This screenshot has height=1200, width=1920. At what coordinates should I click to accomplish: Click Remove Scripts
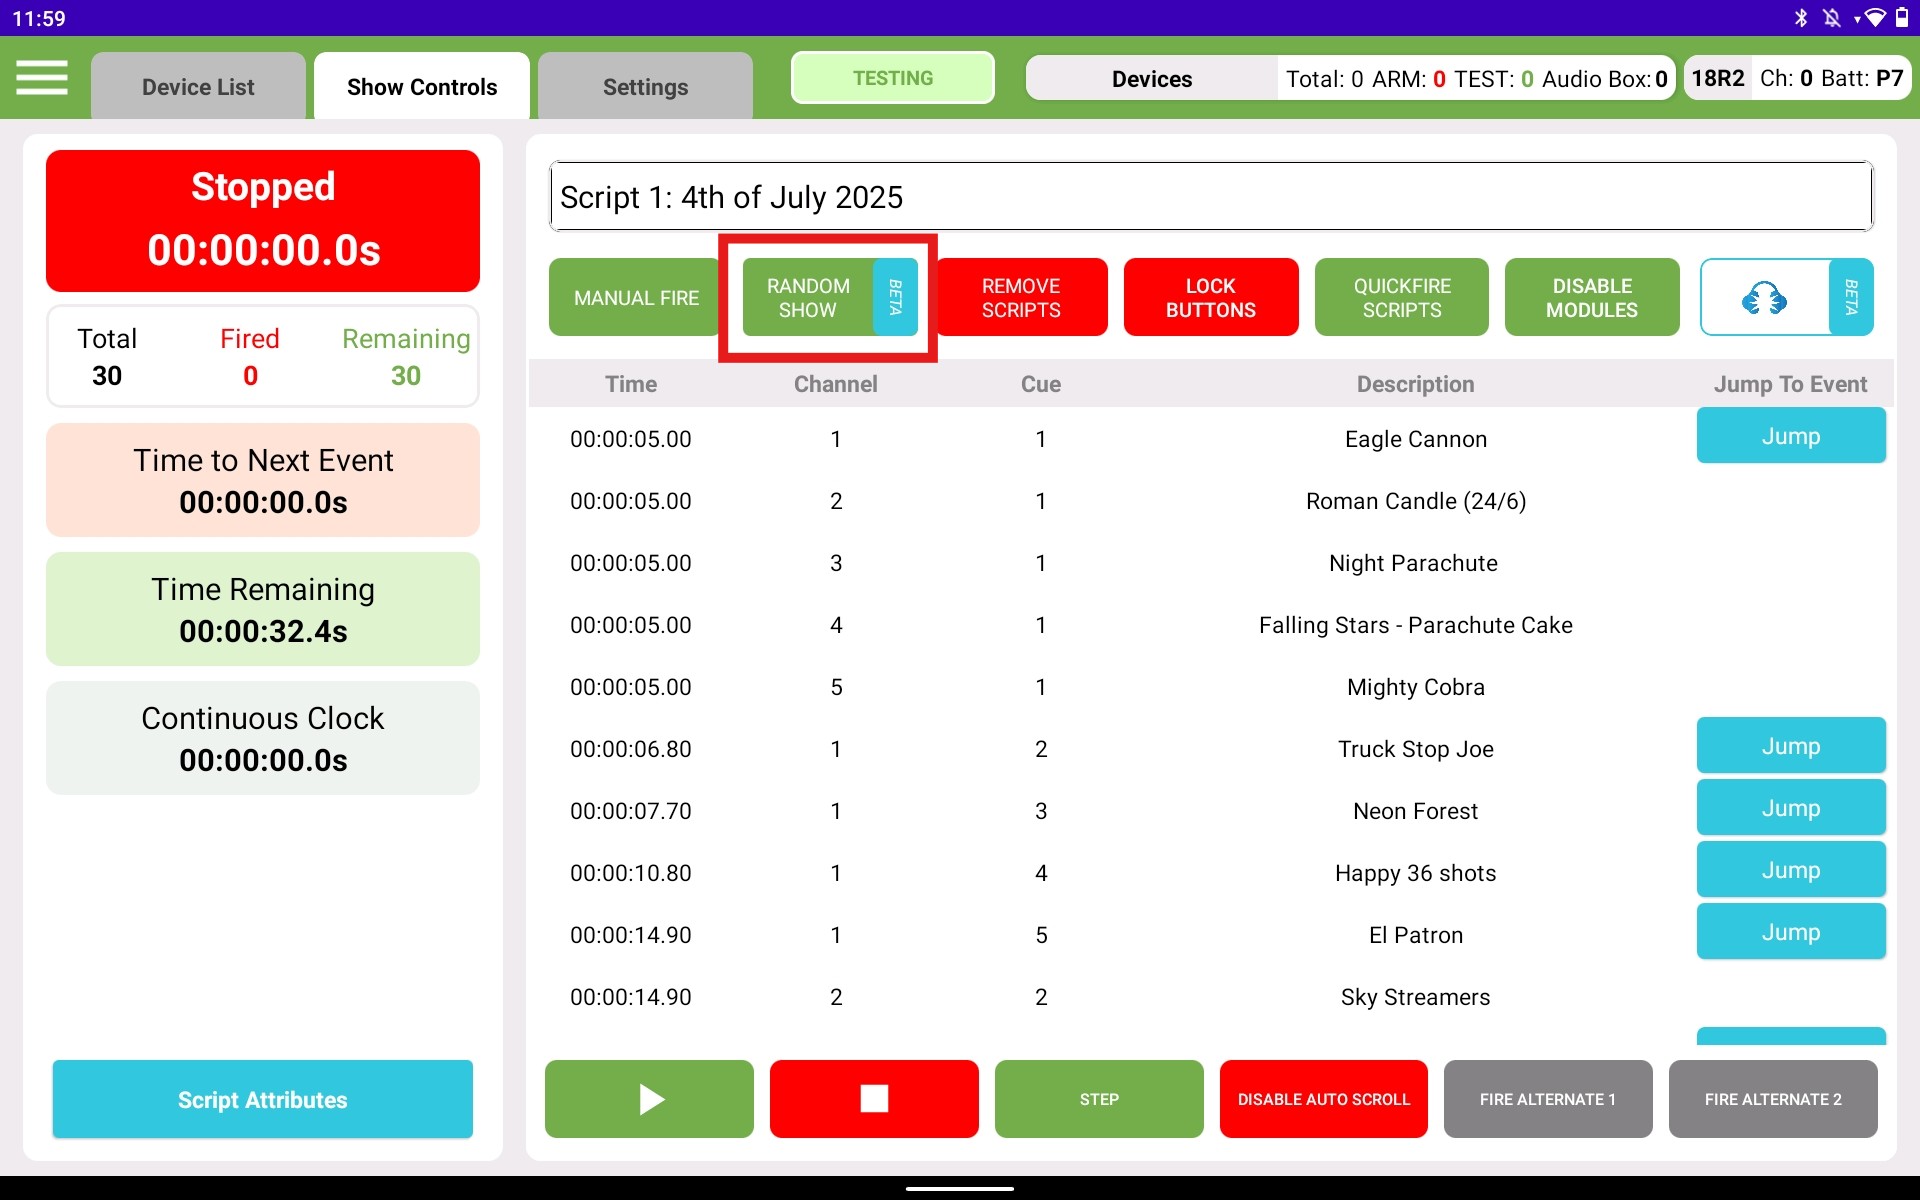(1021, 296)
